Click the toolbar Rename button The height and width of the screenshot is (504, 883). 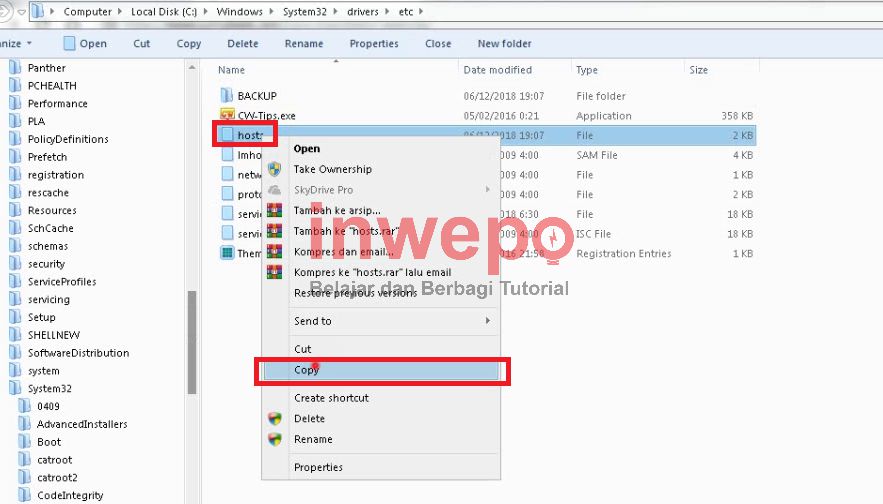click(x=304, y=43)
